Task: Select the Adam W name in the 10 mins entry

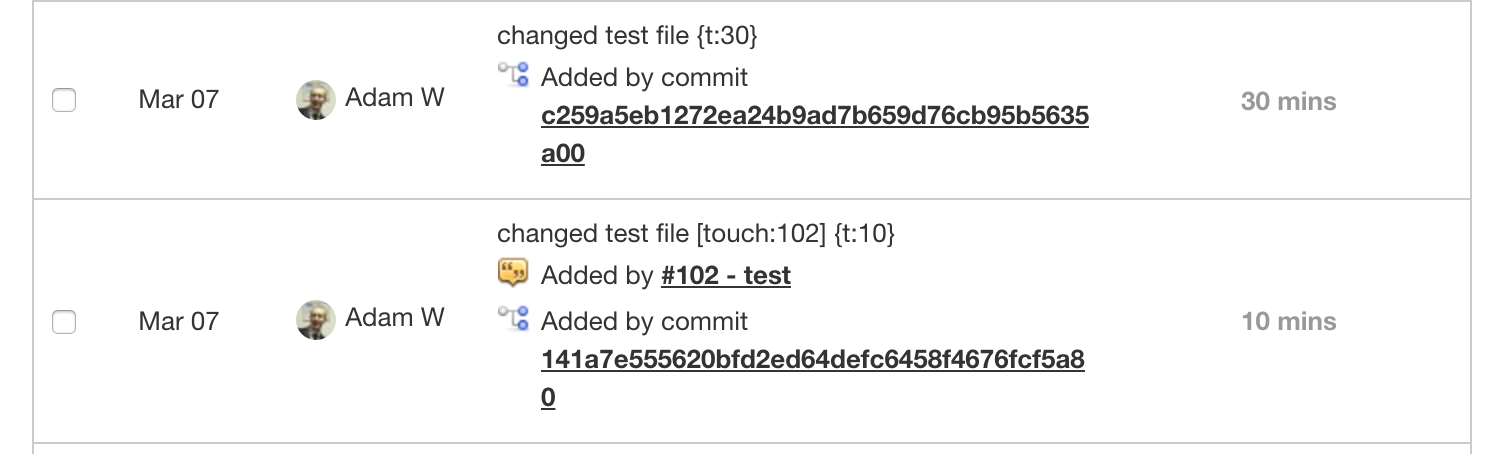Action: 395,317
